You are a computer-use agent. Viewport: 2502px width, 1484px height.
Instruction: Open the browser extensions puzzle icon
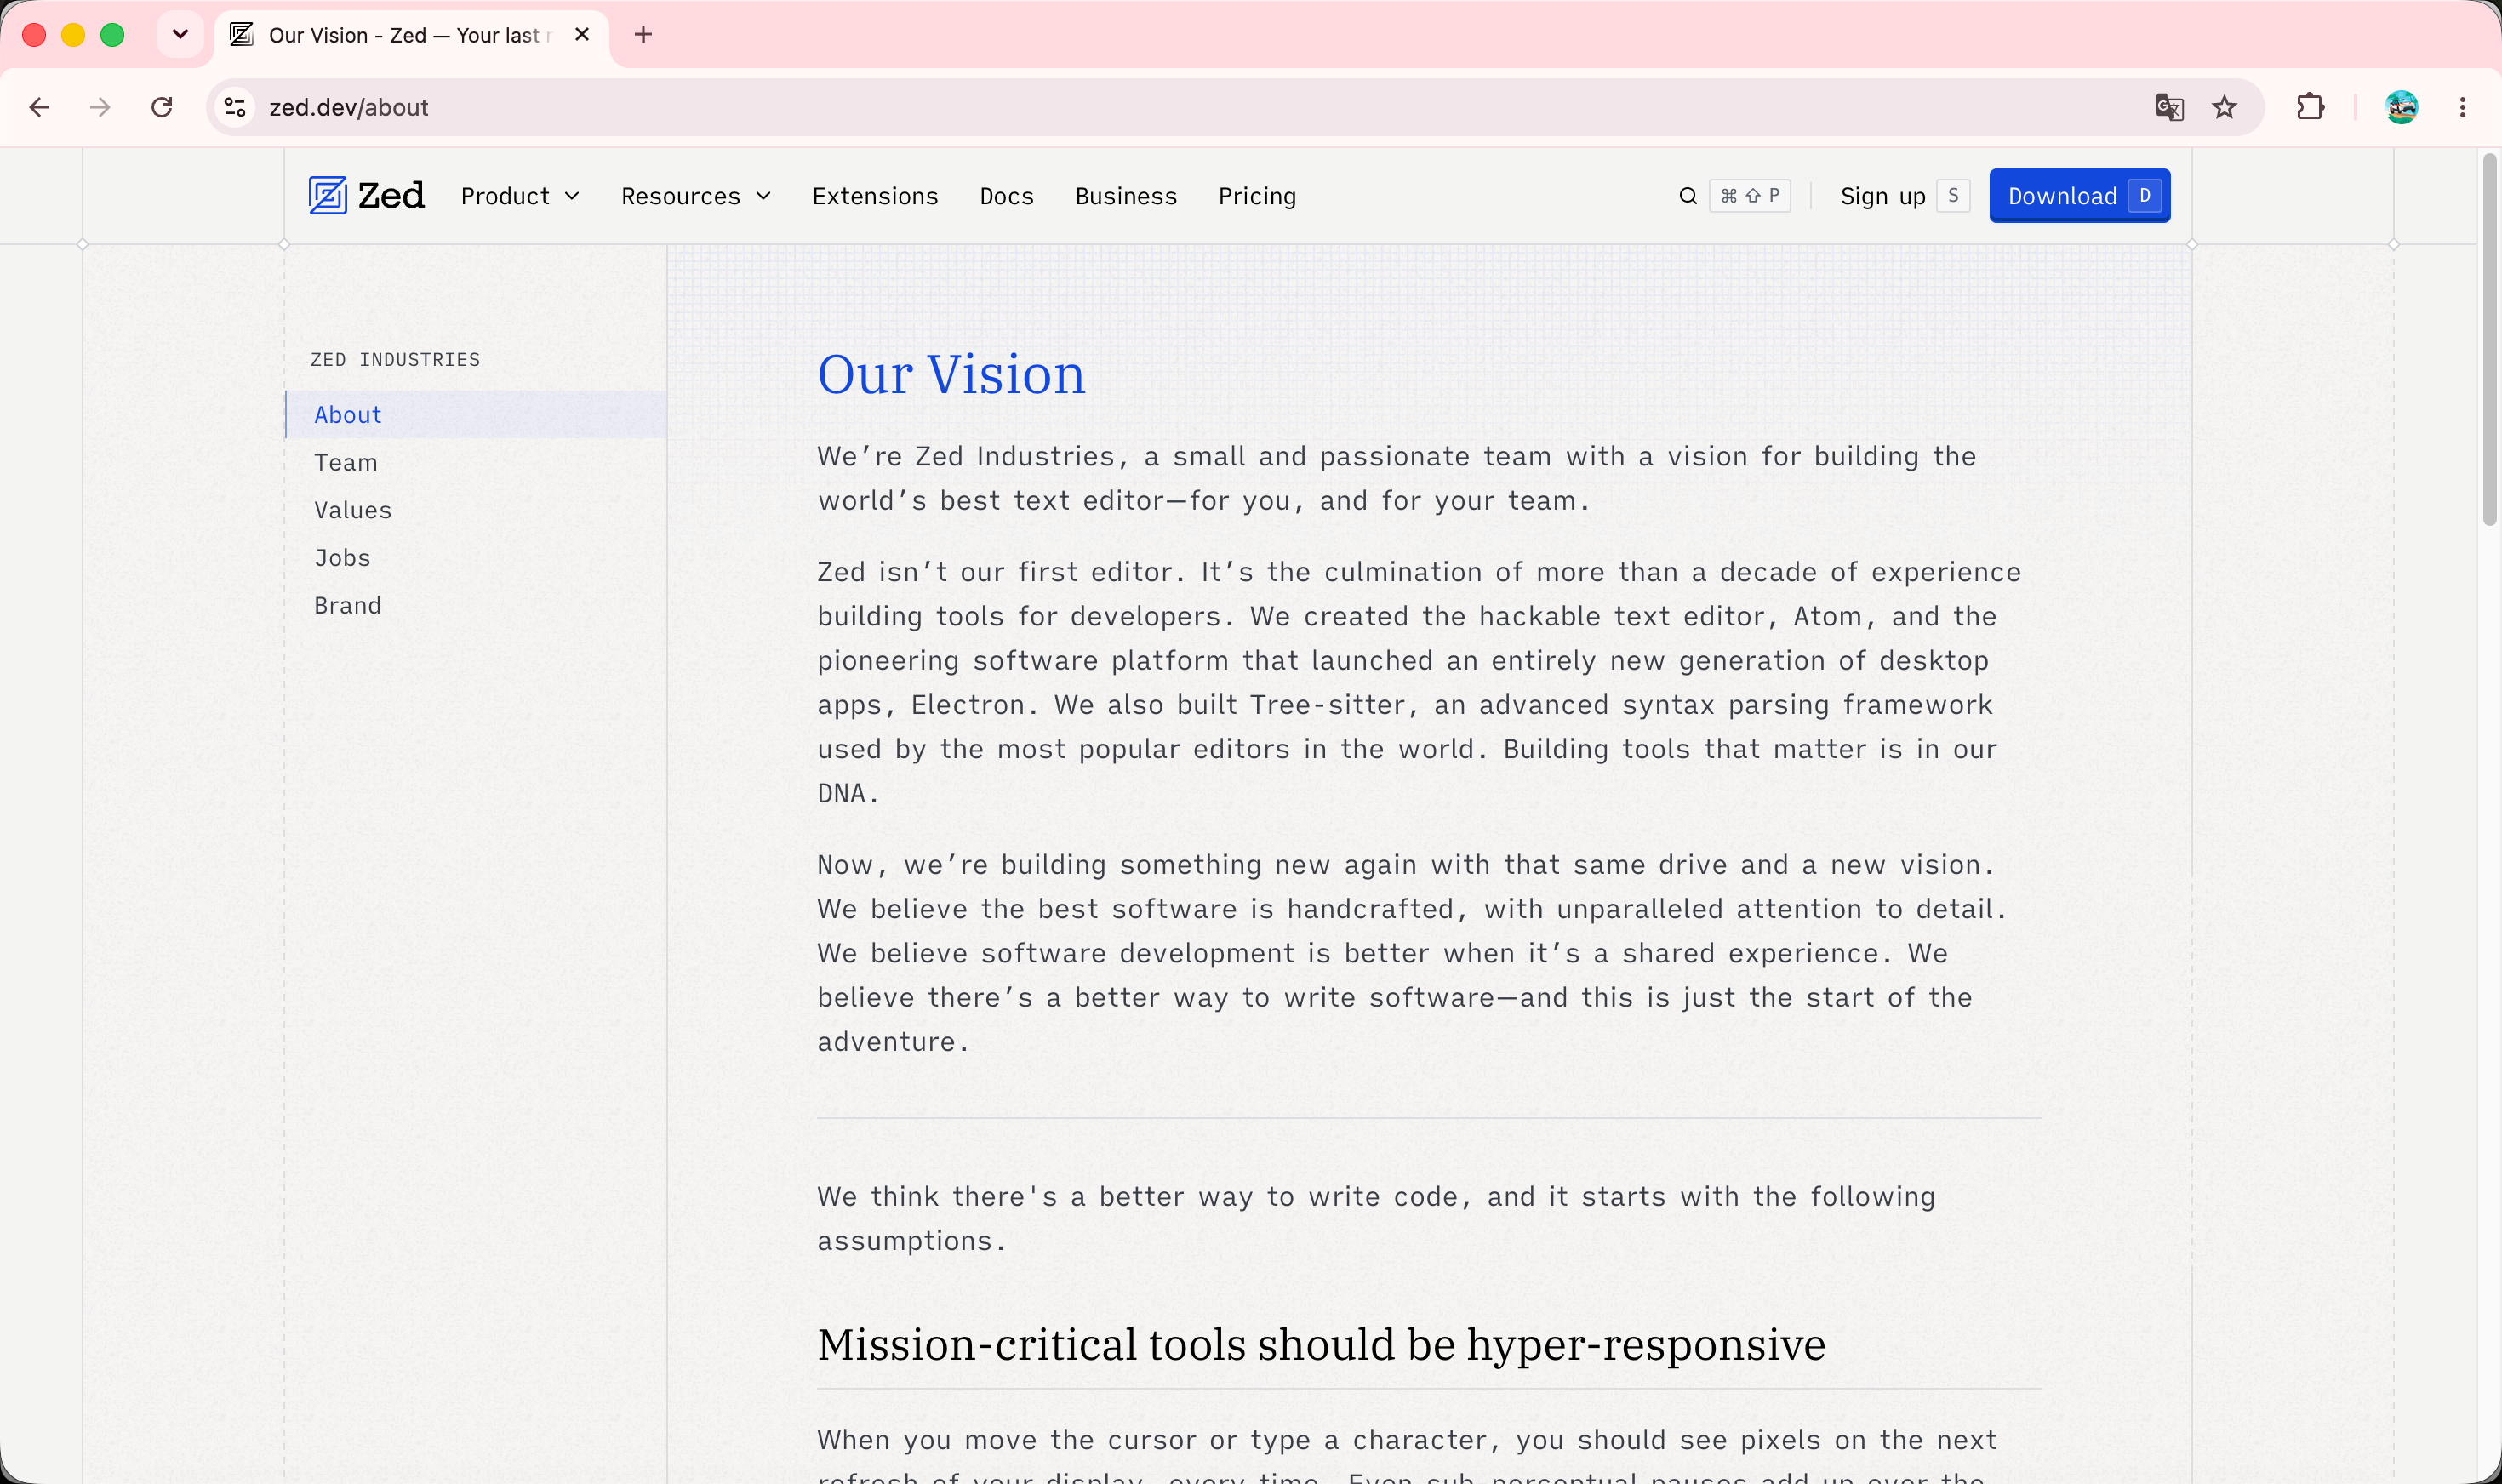click(x=2310, y=107)
